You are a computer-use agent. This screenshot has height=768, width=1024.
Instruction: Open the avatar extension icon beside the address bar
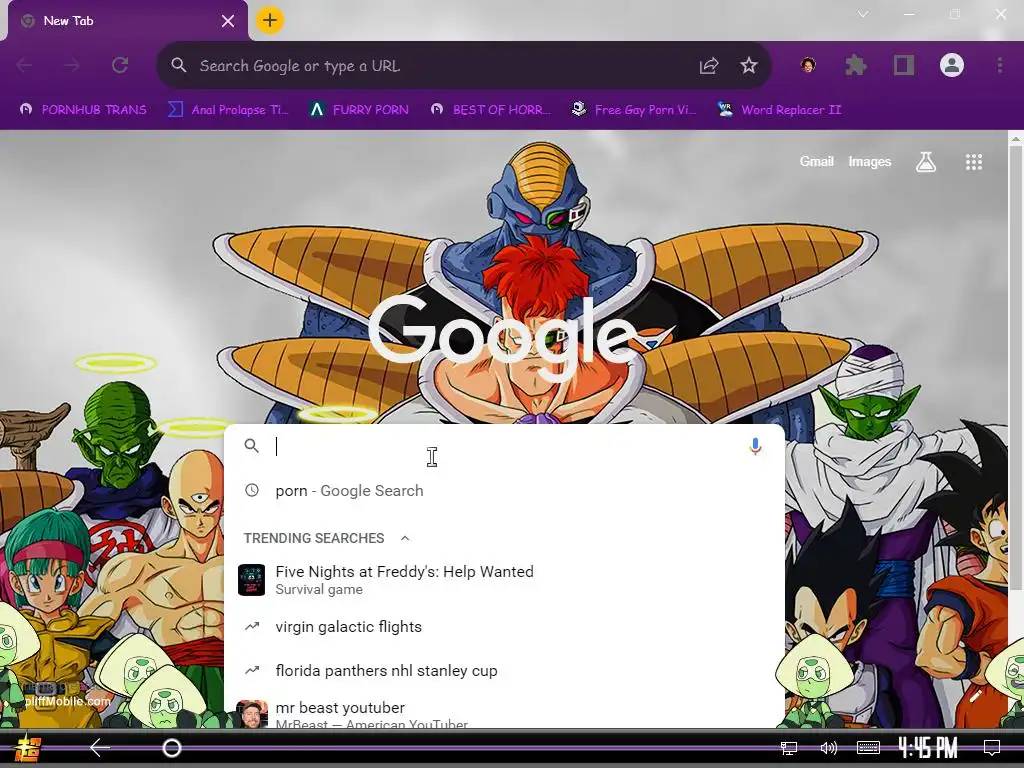808,65
